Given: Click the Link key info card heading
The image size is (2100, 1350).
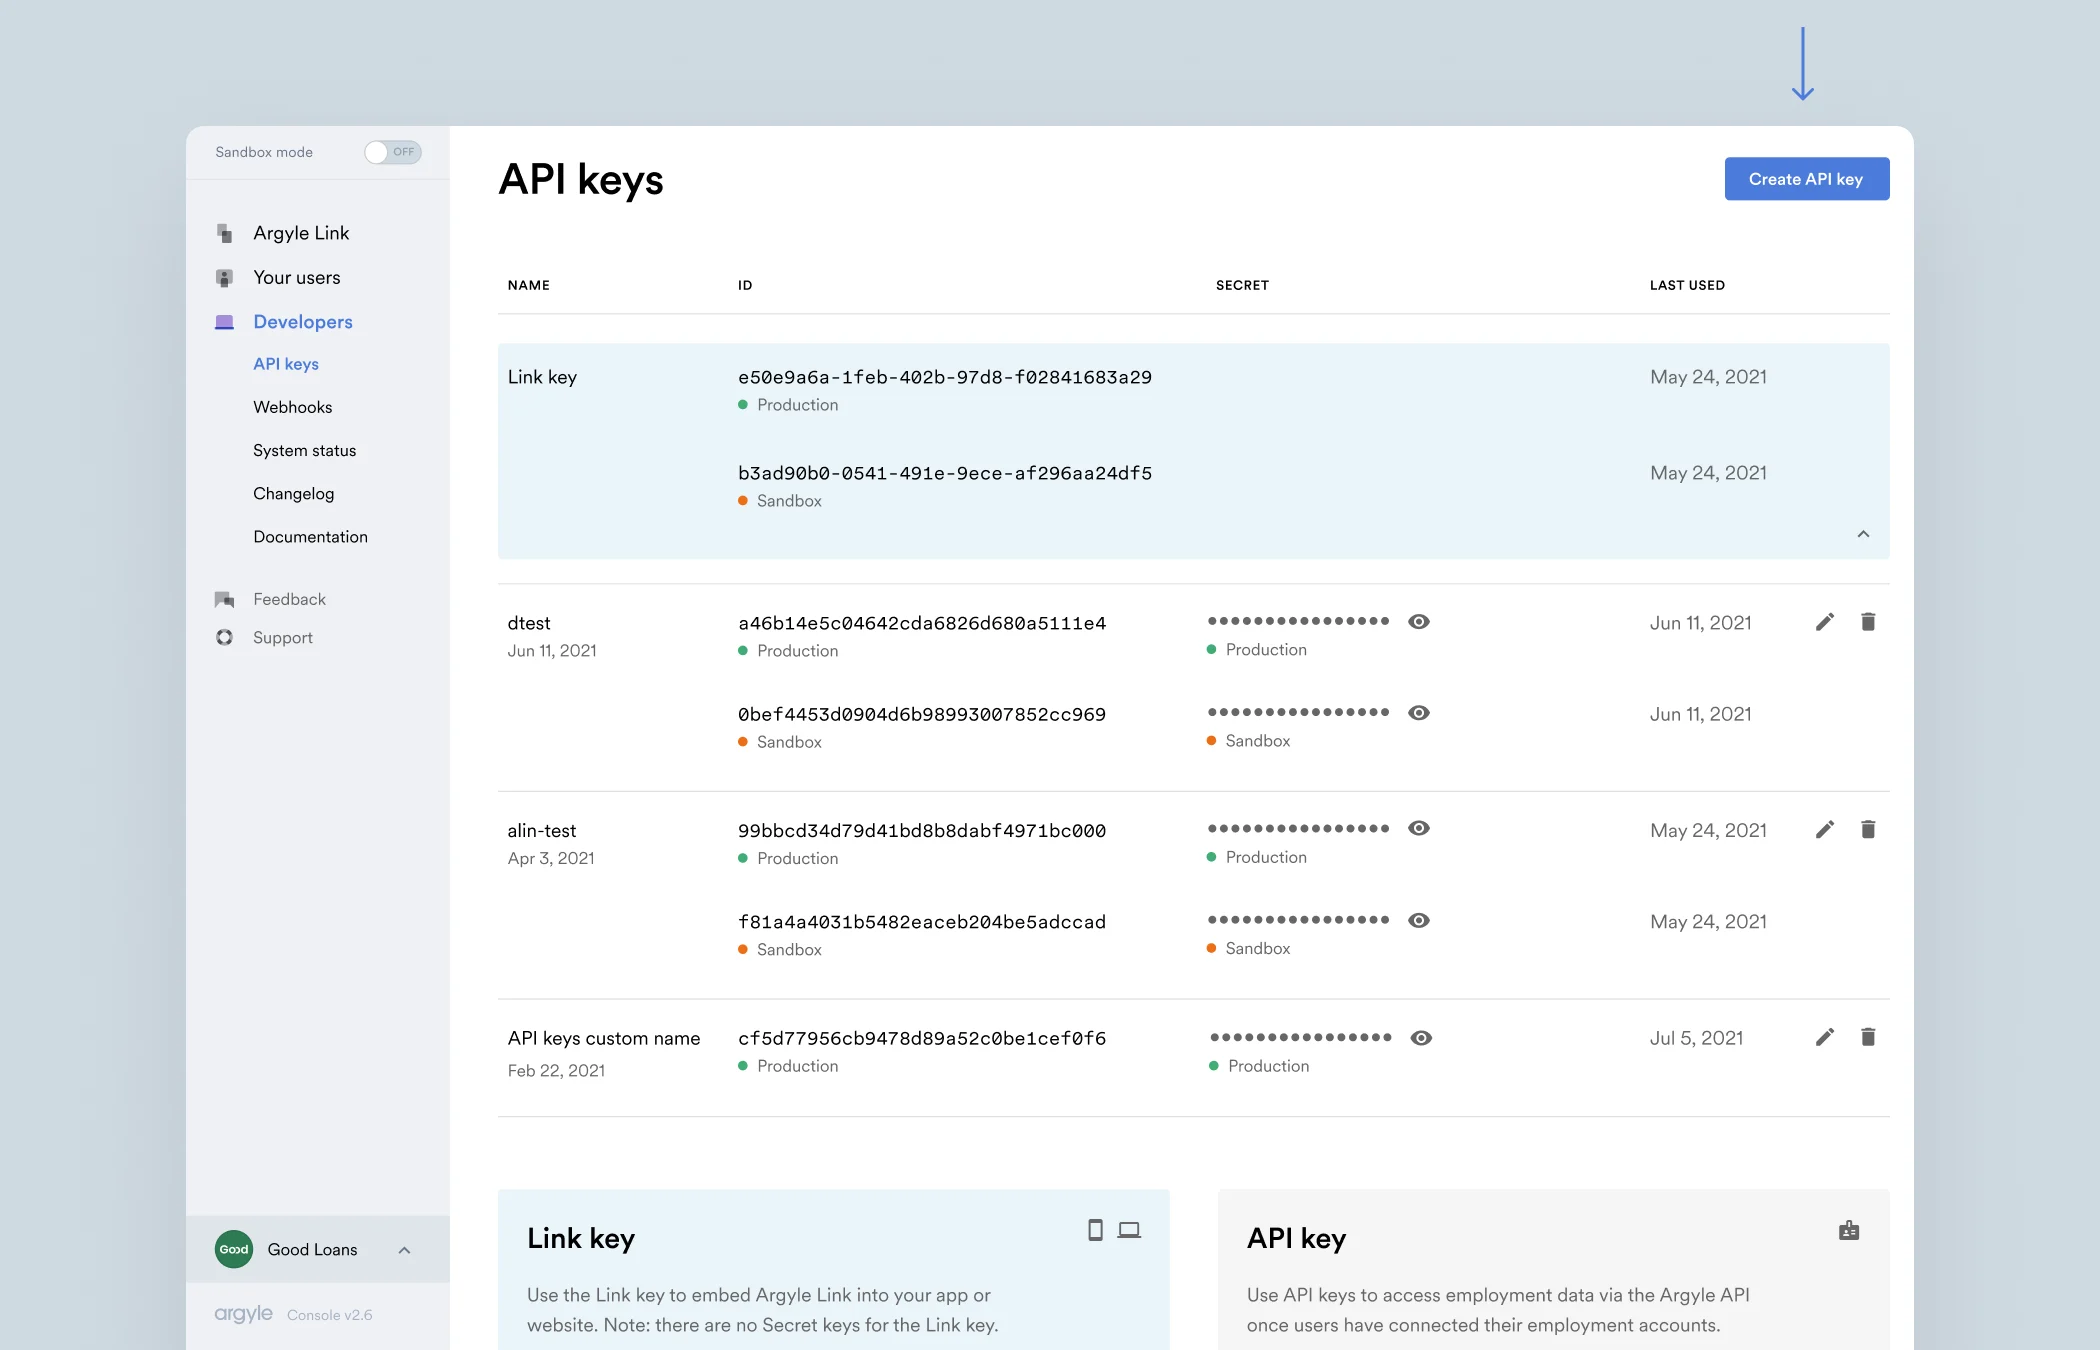Looking at the screenshot, I should [x=580, y=1238].
